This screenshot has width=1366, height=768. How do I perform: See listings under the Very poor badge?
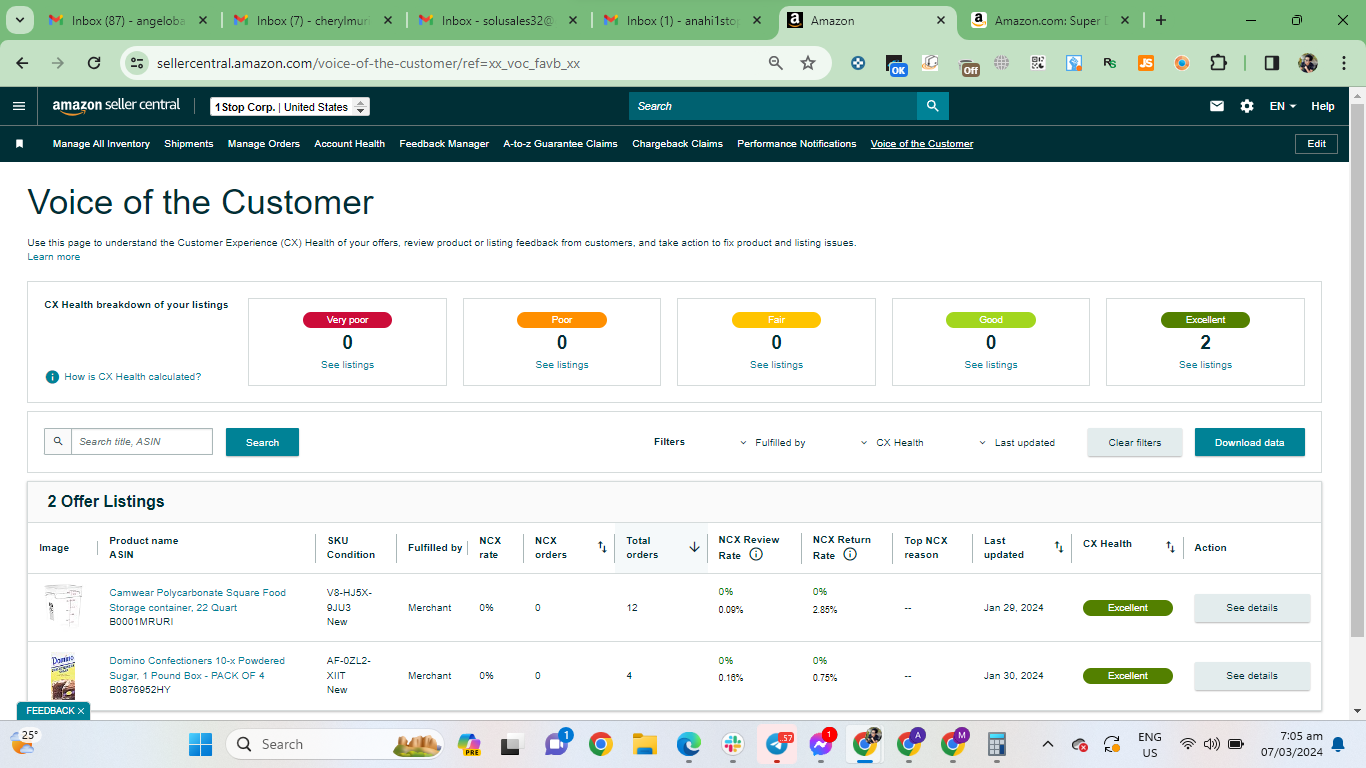(347, 365)
